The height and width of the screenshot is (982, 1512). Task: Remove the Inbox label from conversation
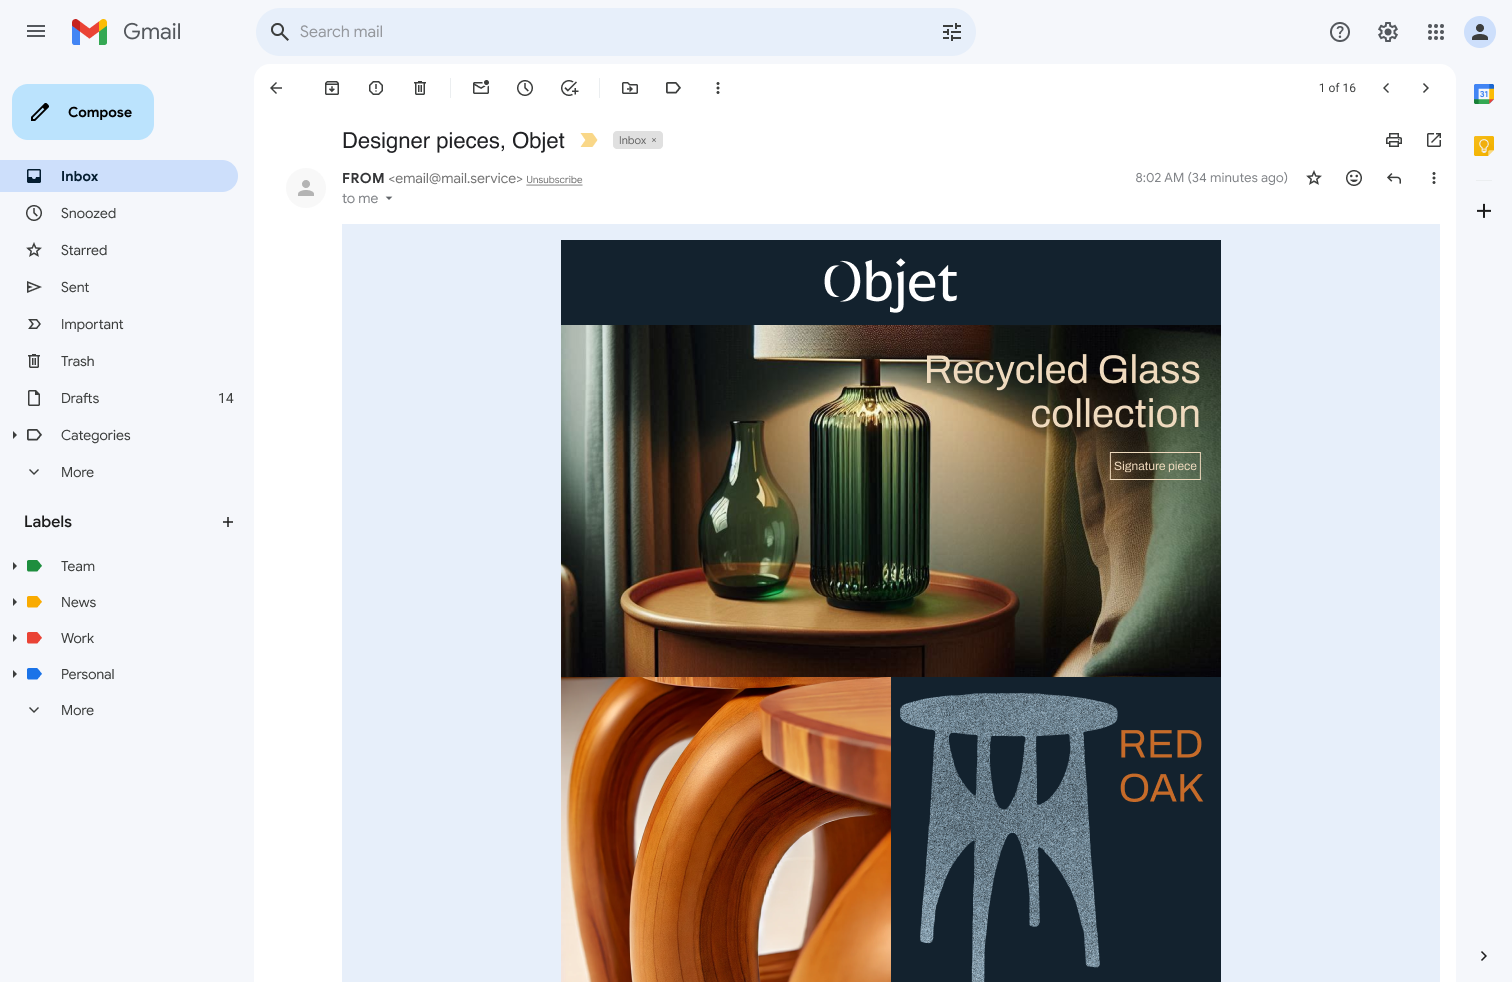pyautogui.click(x=654, y=141)
